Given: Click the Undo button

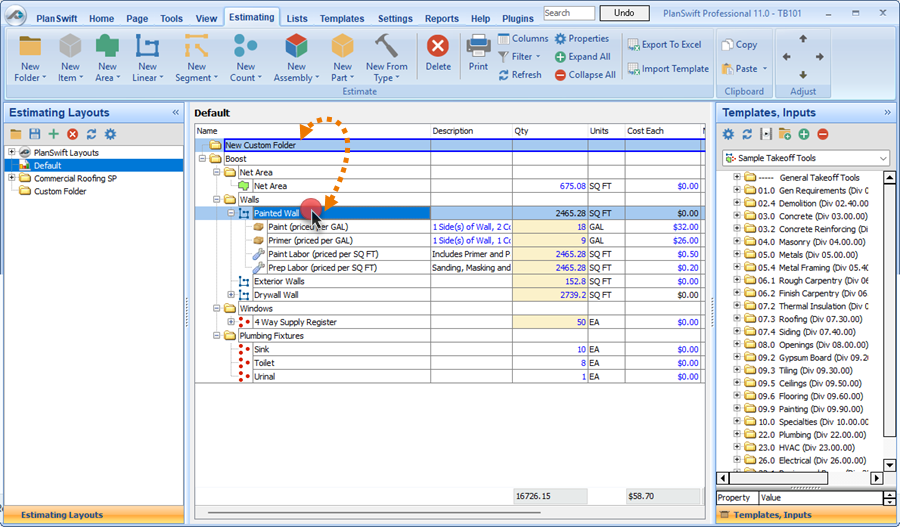Looking at the screenshot, I should [624, 13].
